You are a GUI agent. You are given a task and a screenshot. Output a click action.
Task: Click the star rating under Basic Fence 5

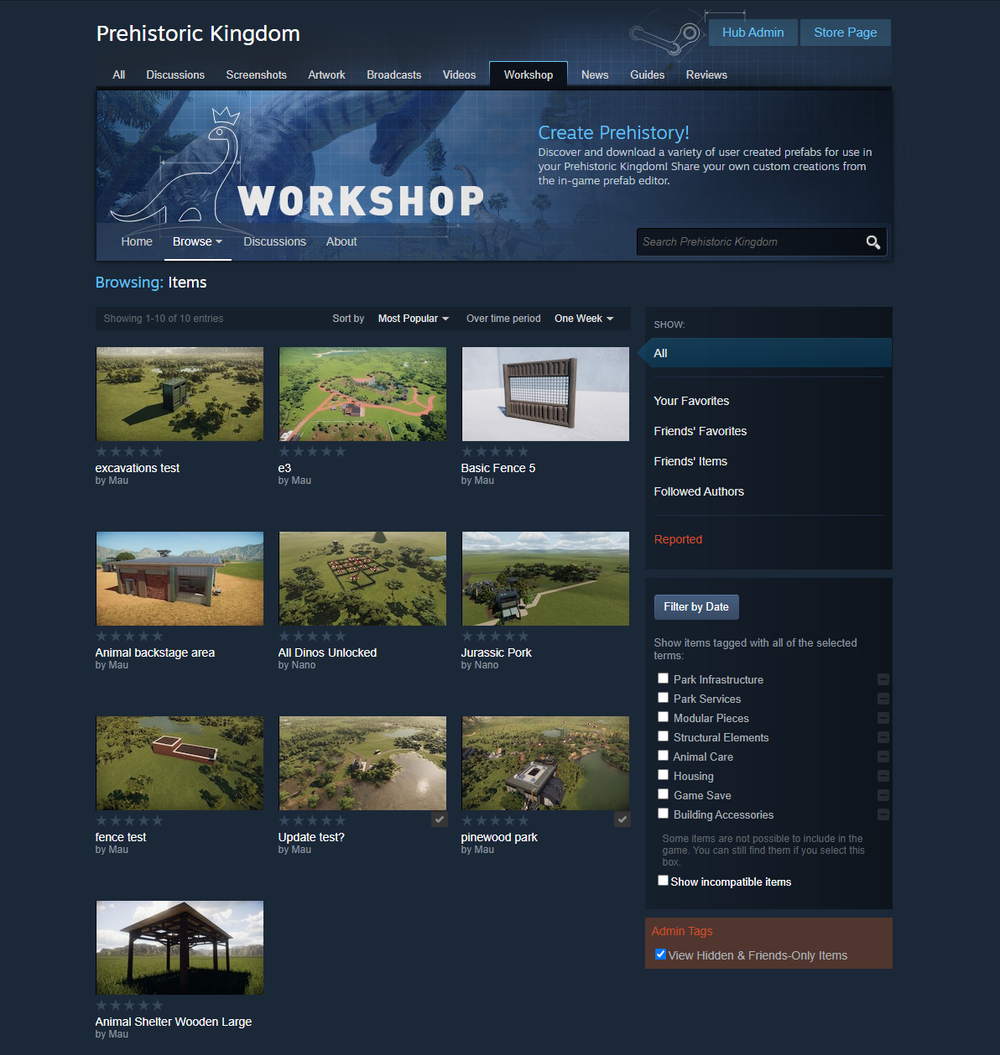[495, 451]
